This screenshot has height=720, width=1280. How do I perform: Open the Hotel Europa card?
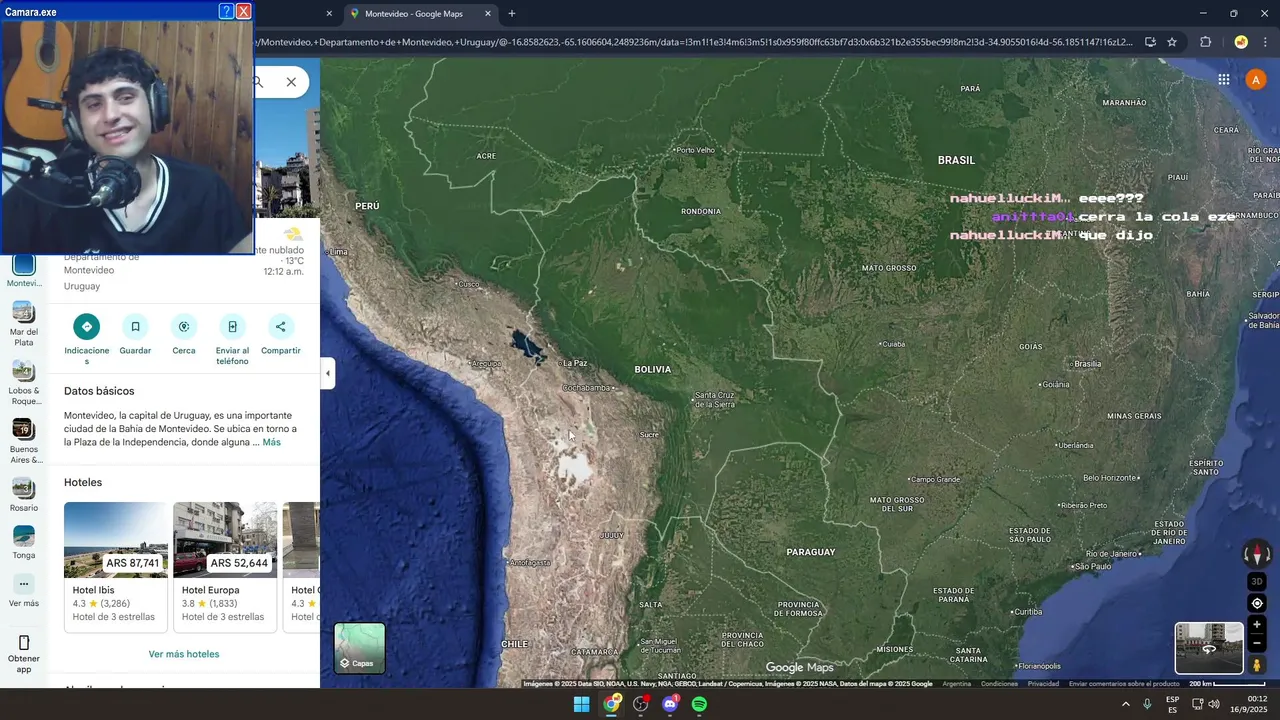coord(225,567)
